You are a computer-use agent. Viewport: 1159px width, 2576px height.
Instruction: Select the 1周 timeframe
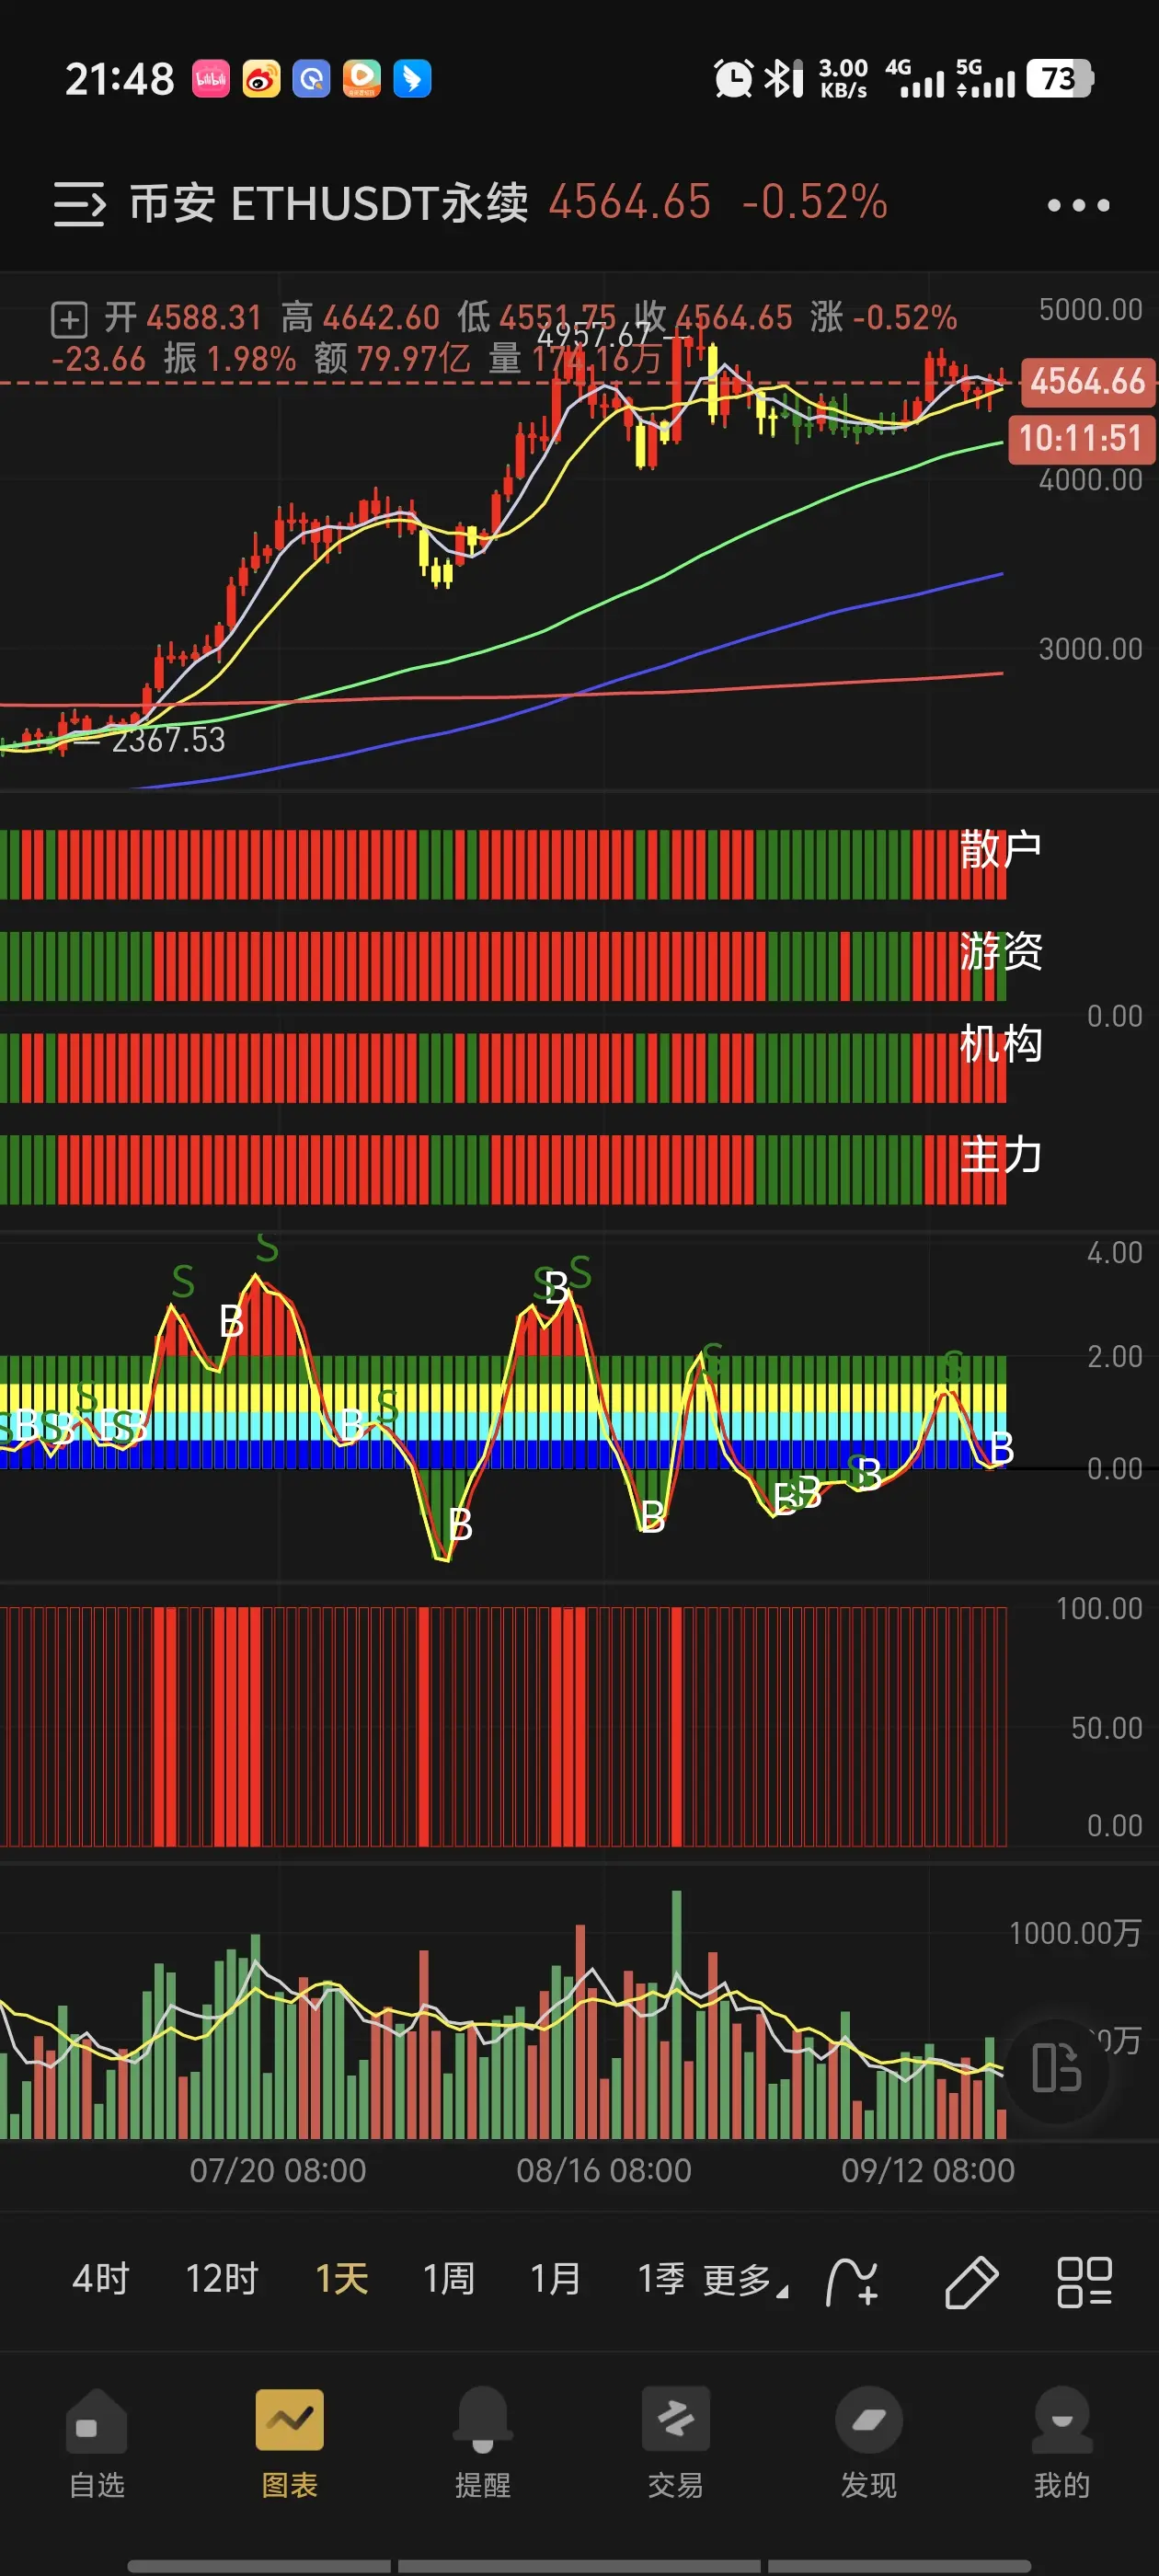click(x=448, y=2279)
